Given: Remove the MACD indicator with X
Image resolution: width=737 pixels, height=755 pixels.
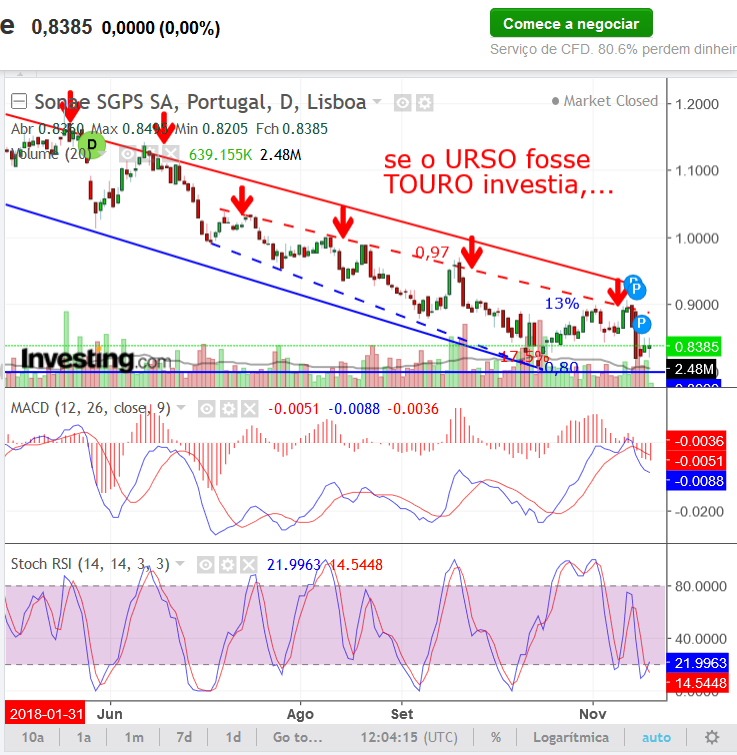Looking at the screenshot, I should pos(249,409).
